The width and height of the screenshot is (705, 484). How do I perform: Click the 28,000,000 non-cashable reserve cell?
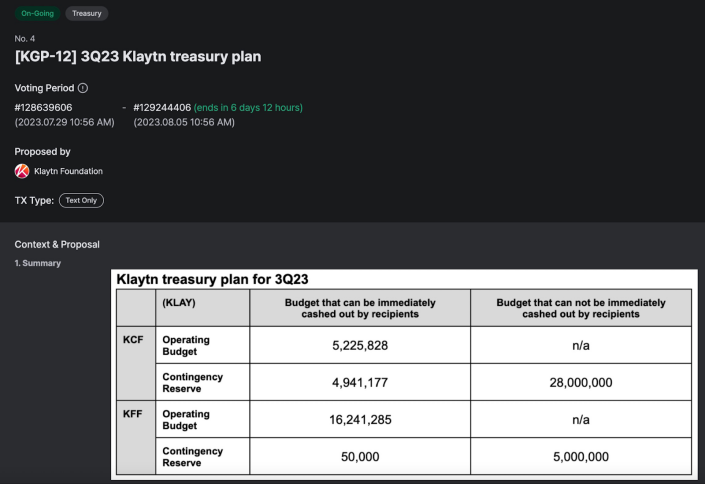(581, 382)
